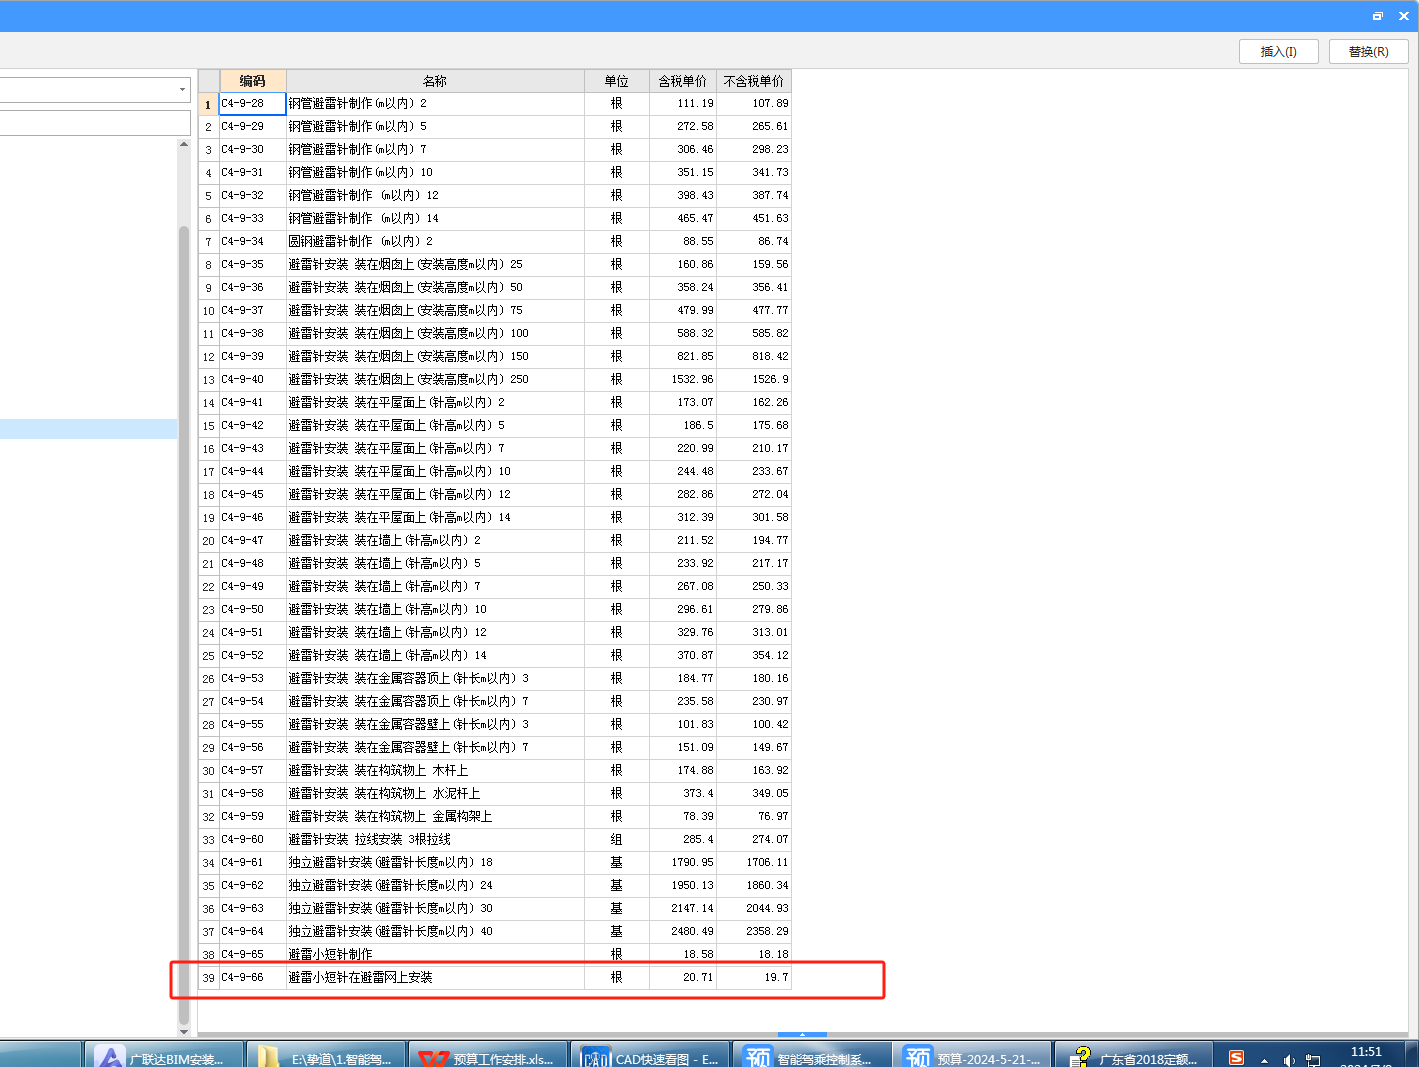Click the 替换(R) button
This screenshot has width=1419, height=1067.
(x=1368, y=52)
